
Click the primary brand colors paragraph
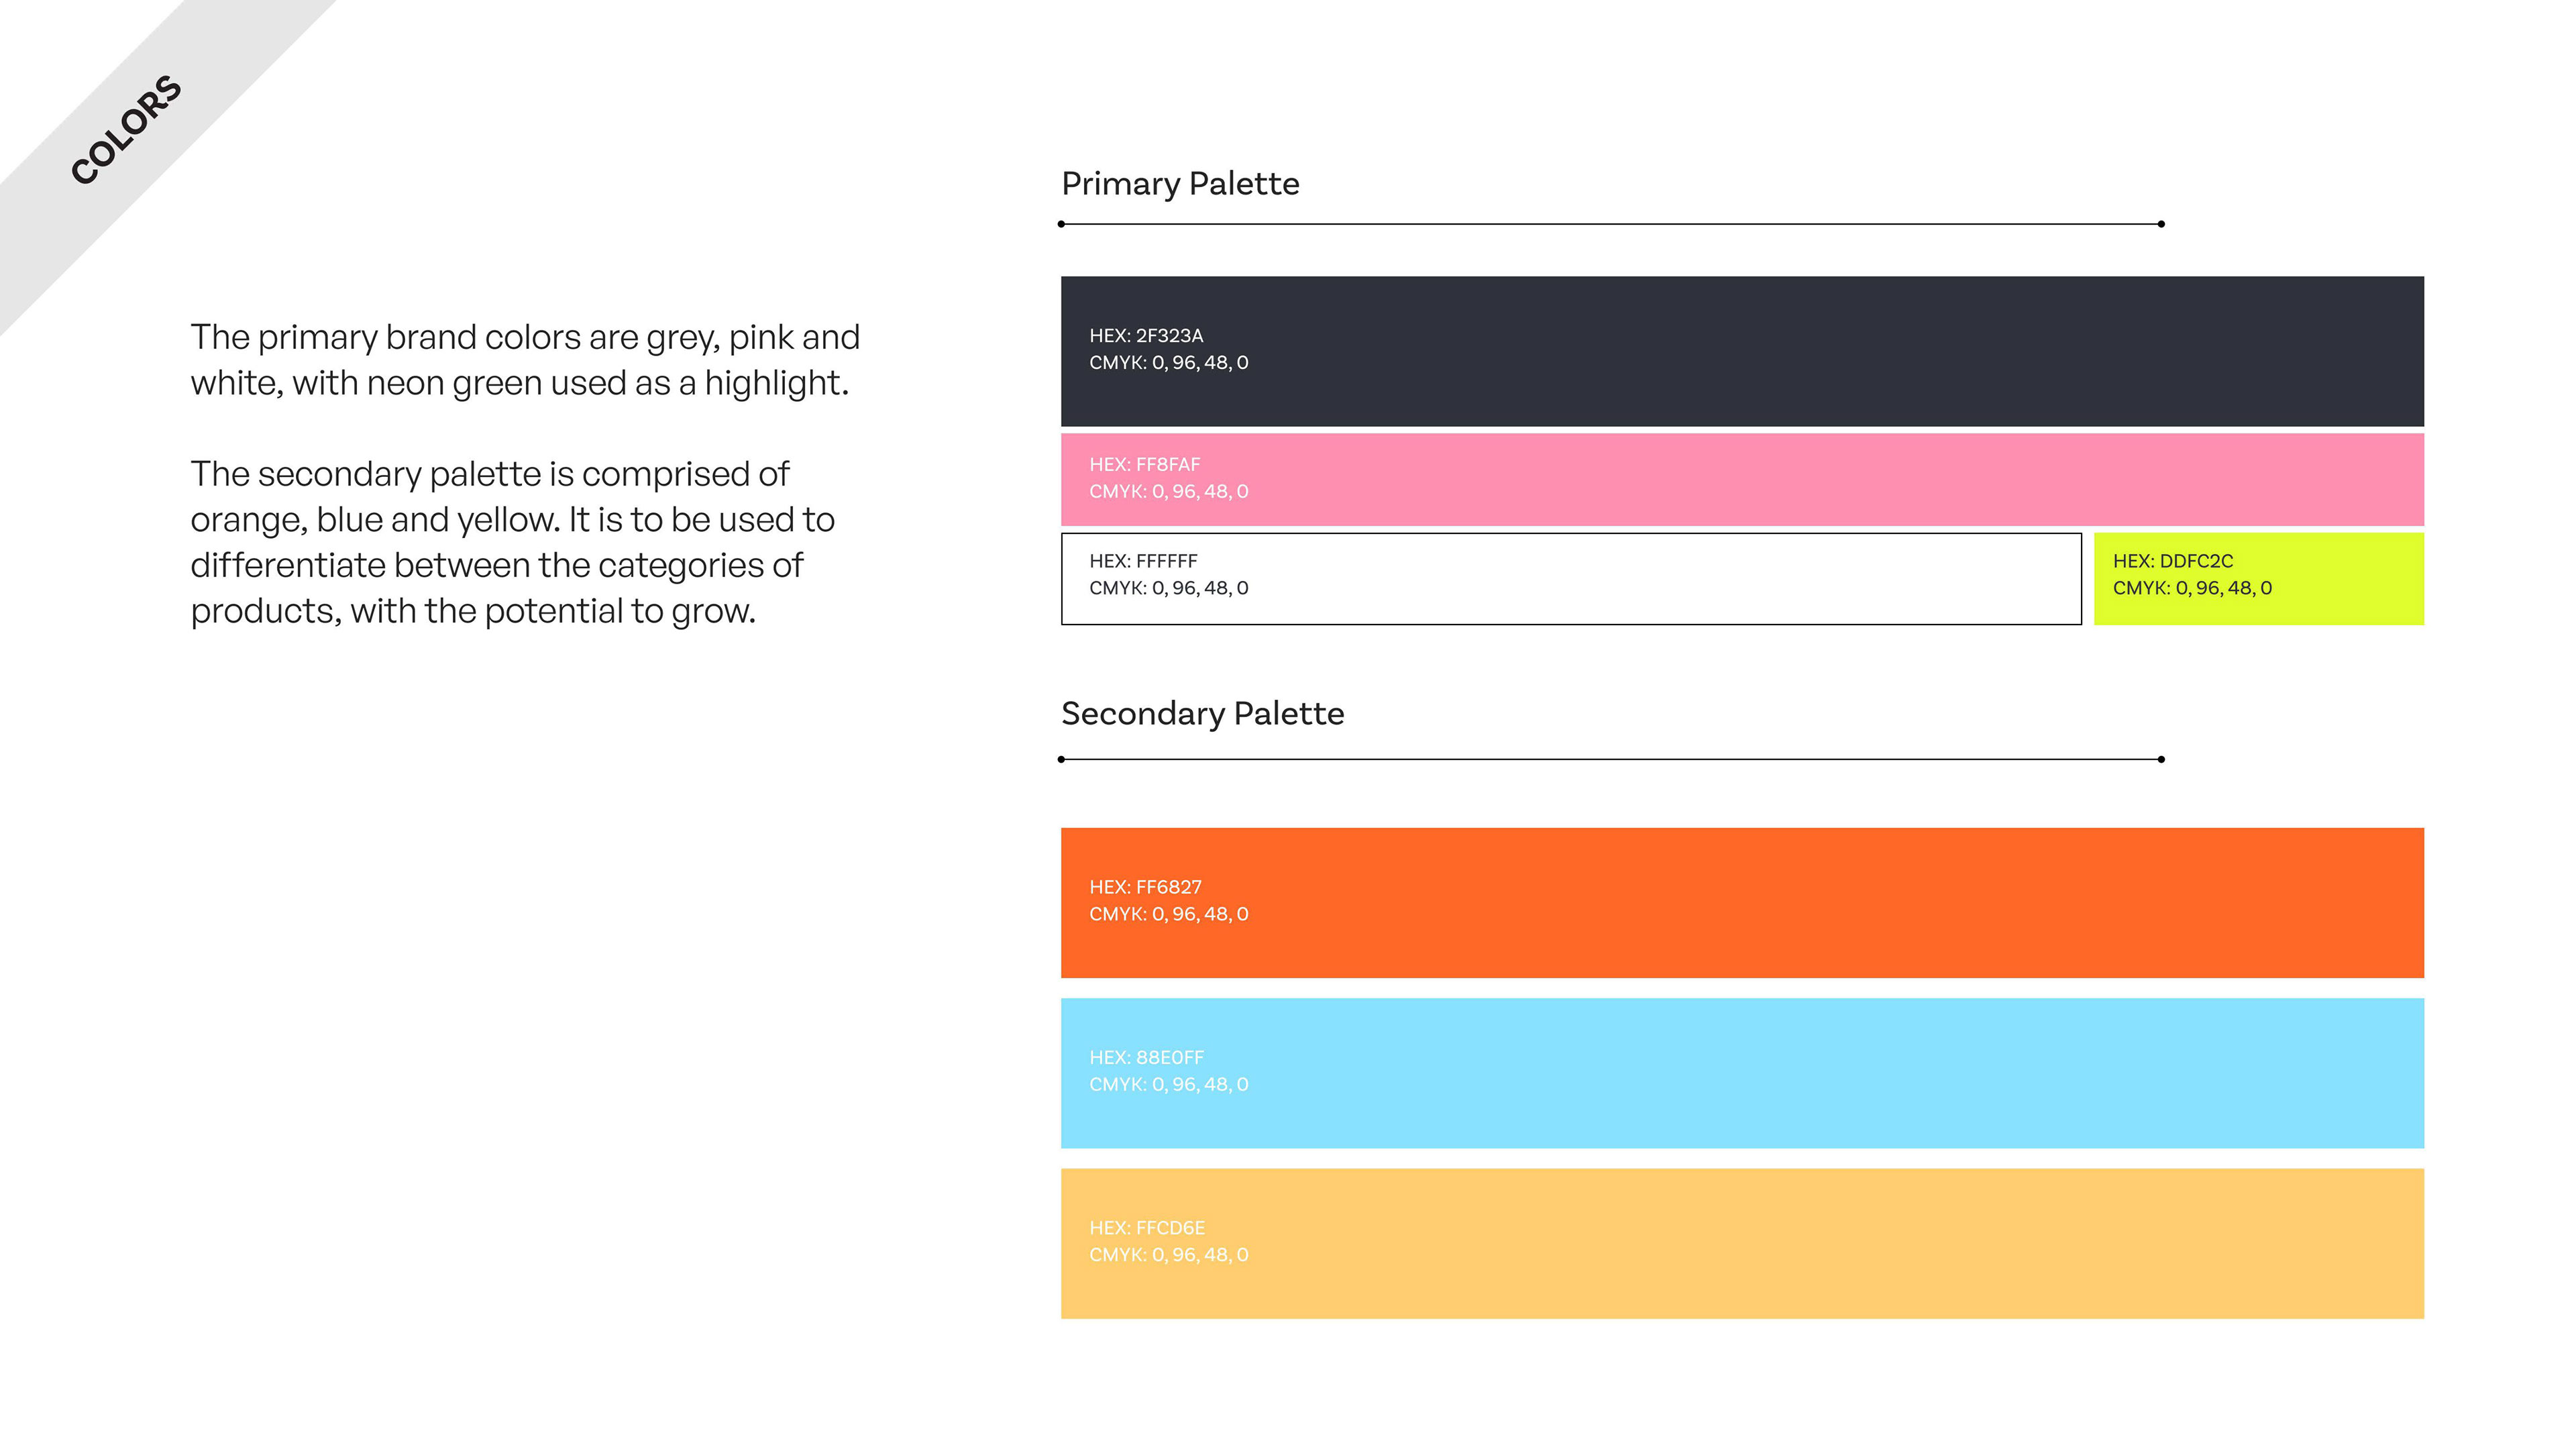[x=525, y=360]
